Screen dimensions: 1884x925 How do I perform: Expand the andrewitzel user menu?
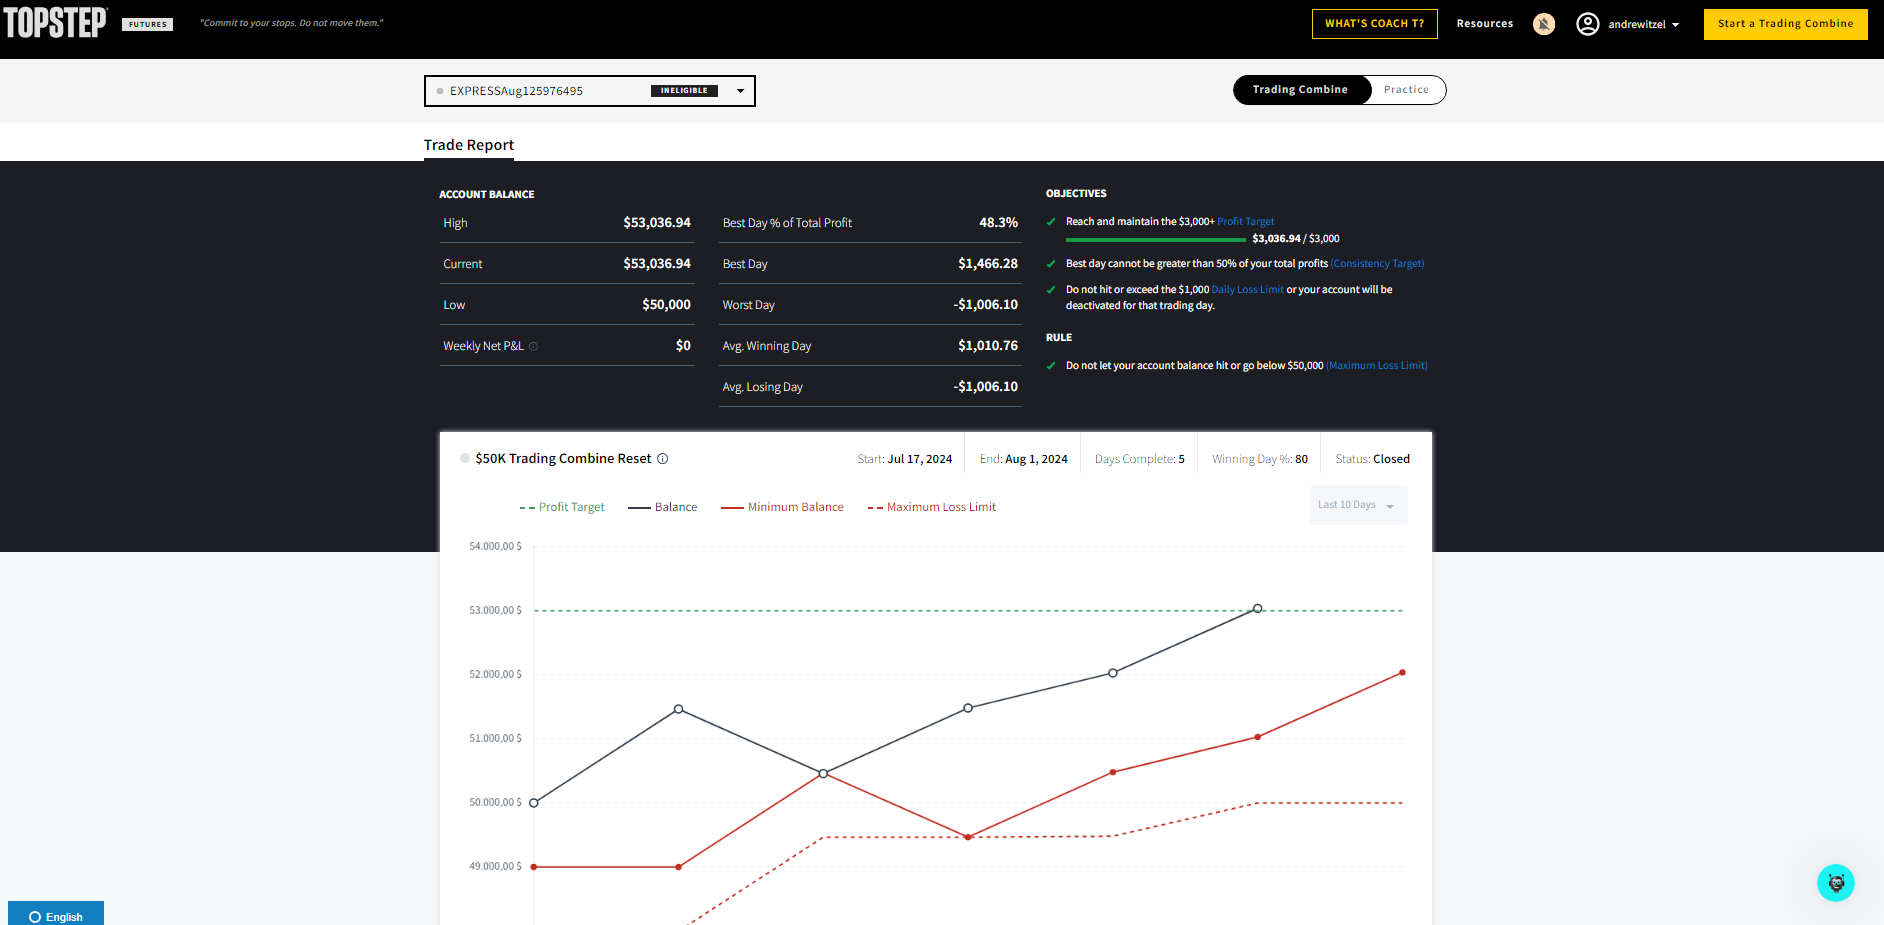click(x=1643, y=24)
